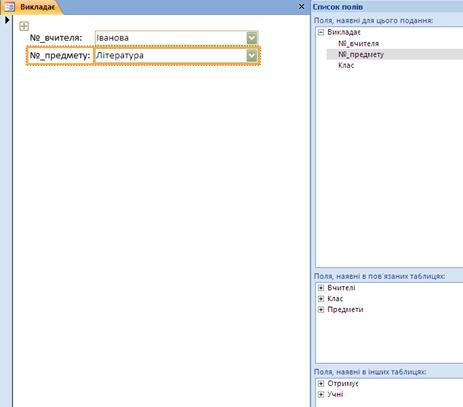Image resolution: width=463 pixels, height=407 pixels.
Task: Select Клас field under Викладає
Action: click(346, 65)
